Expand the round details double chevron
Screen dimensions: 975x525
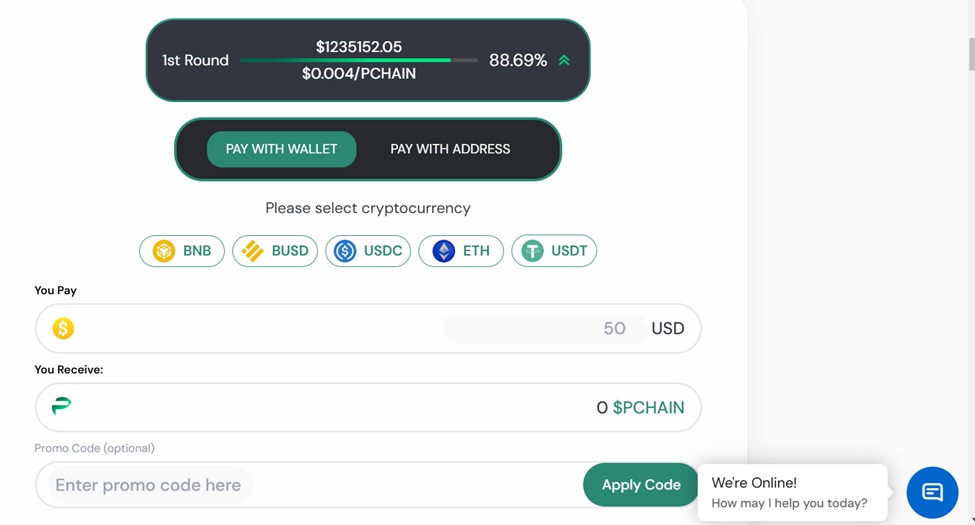tap(564, 60)
